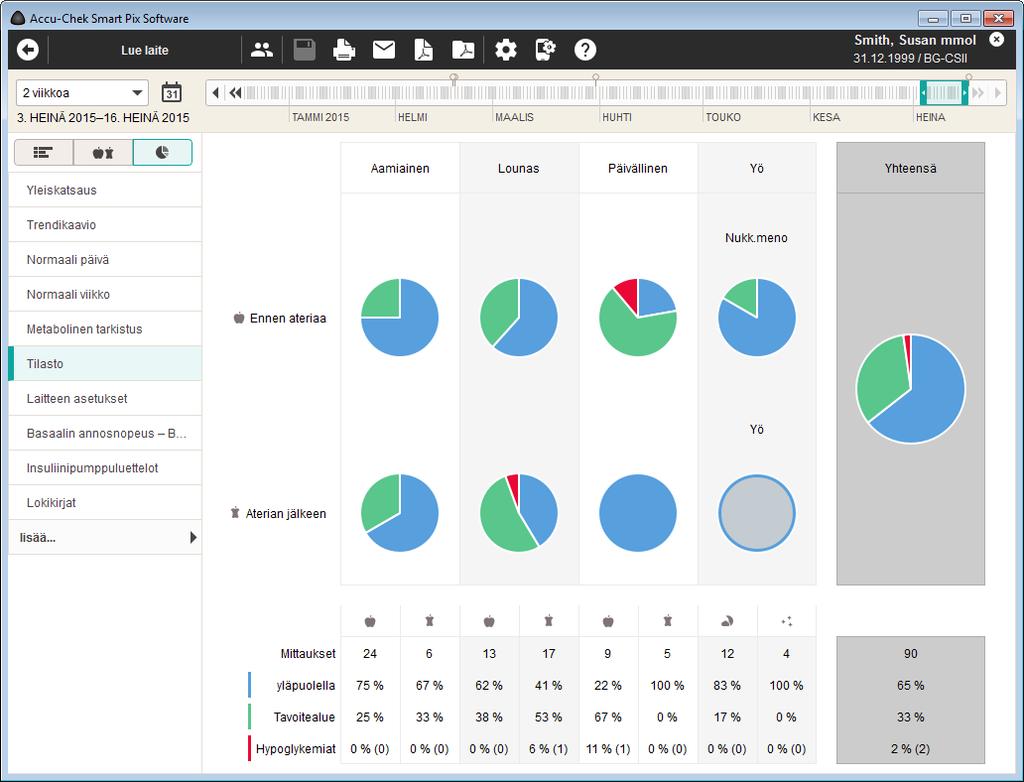Open Laitteen asetukset entry
Screen dimensions: 1024x782
point(105,398)
